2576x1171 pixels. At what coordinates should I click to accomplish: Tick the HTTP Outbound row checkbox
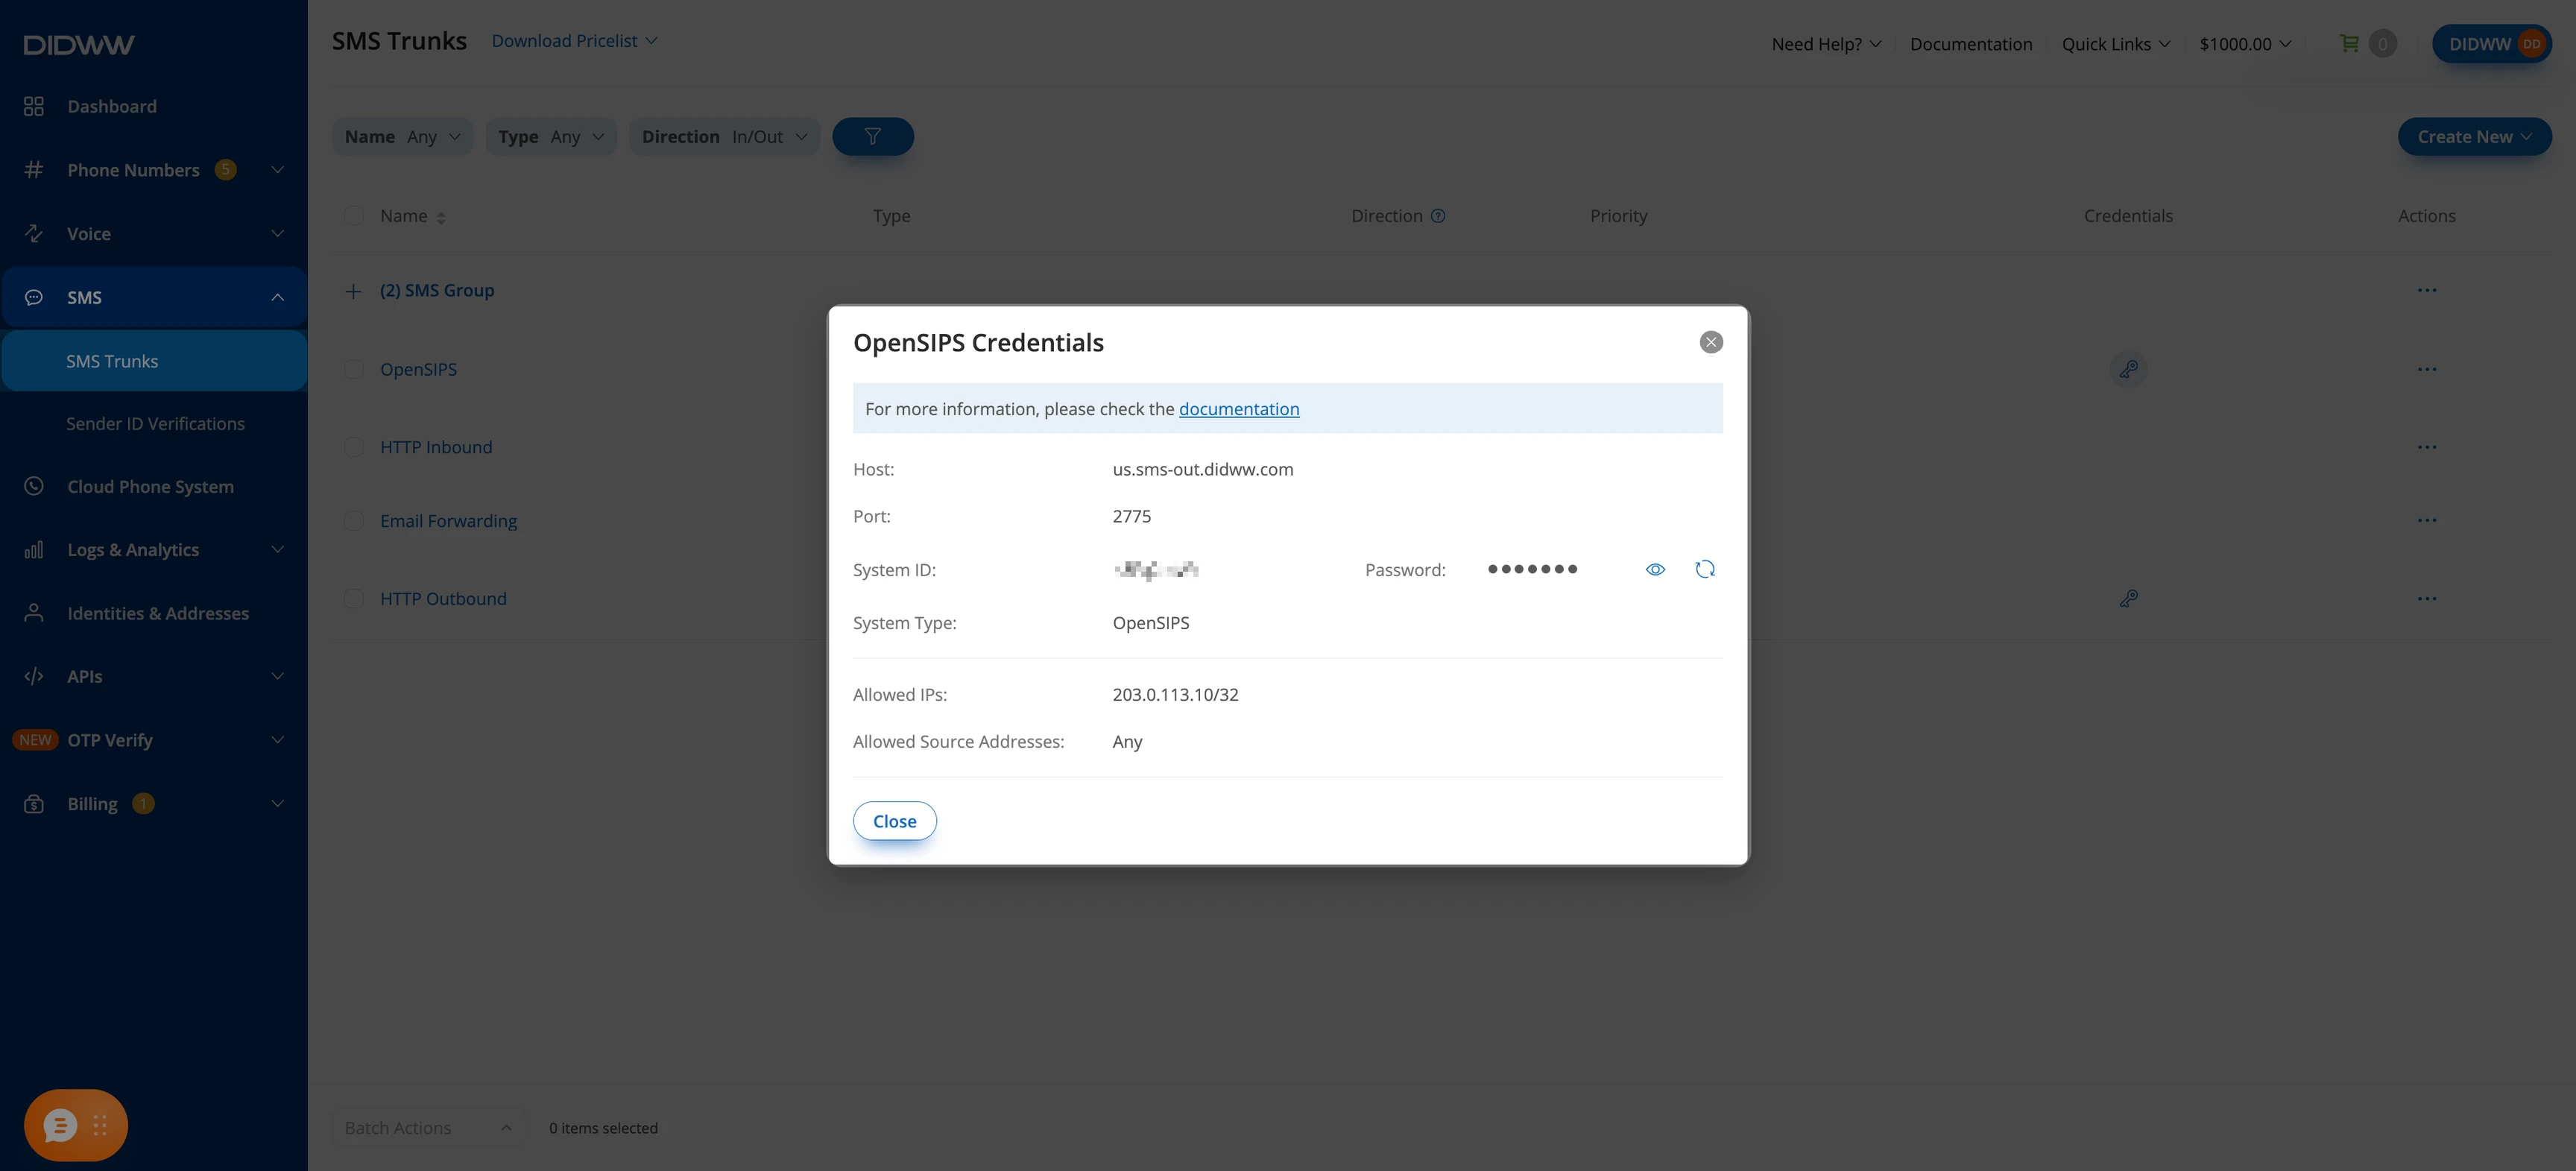(x=354, y=598)
